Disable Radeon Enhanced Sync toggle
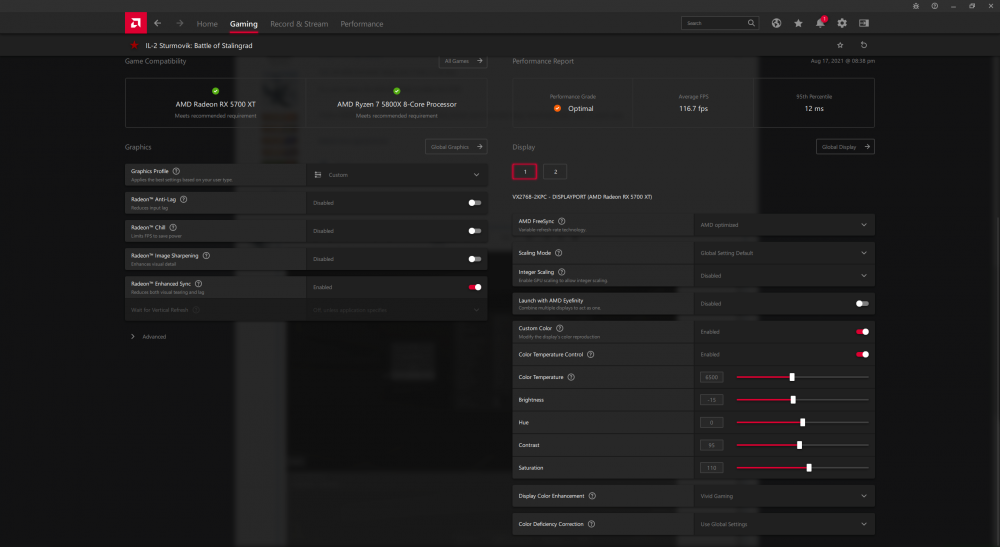 pyautogui.click(x=474, y=287)
